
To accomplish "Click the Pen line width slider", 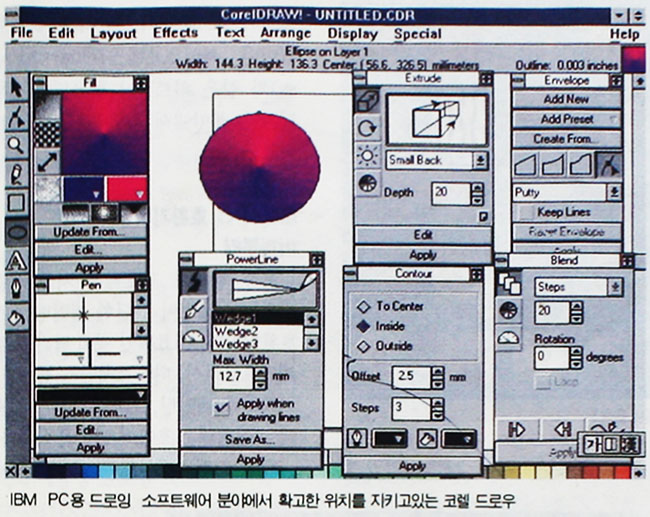I will (x=92, y=376).
